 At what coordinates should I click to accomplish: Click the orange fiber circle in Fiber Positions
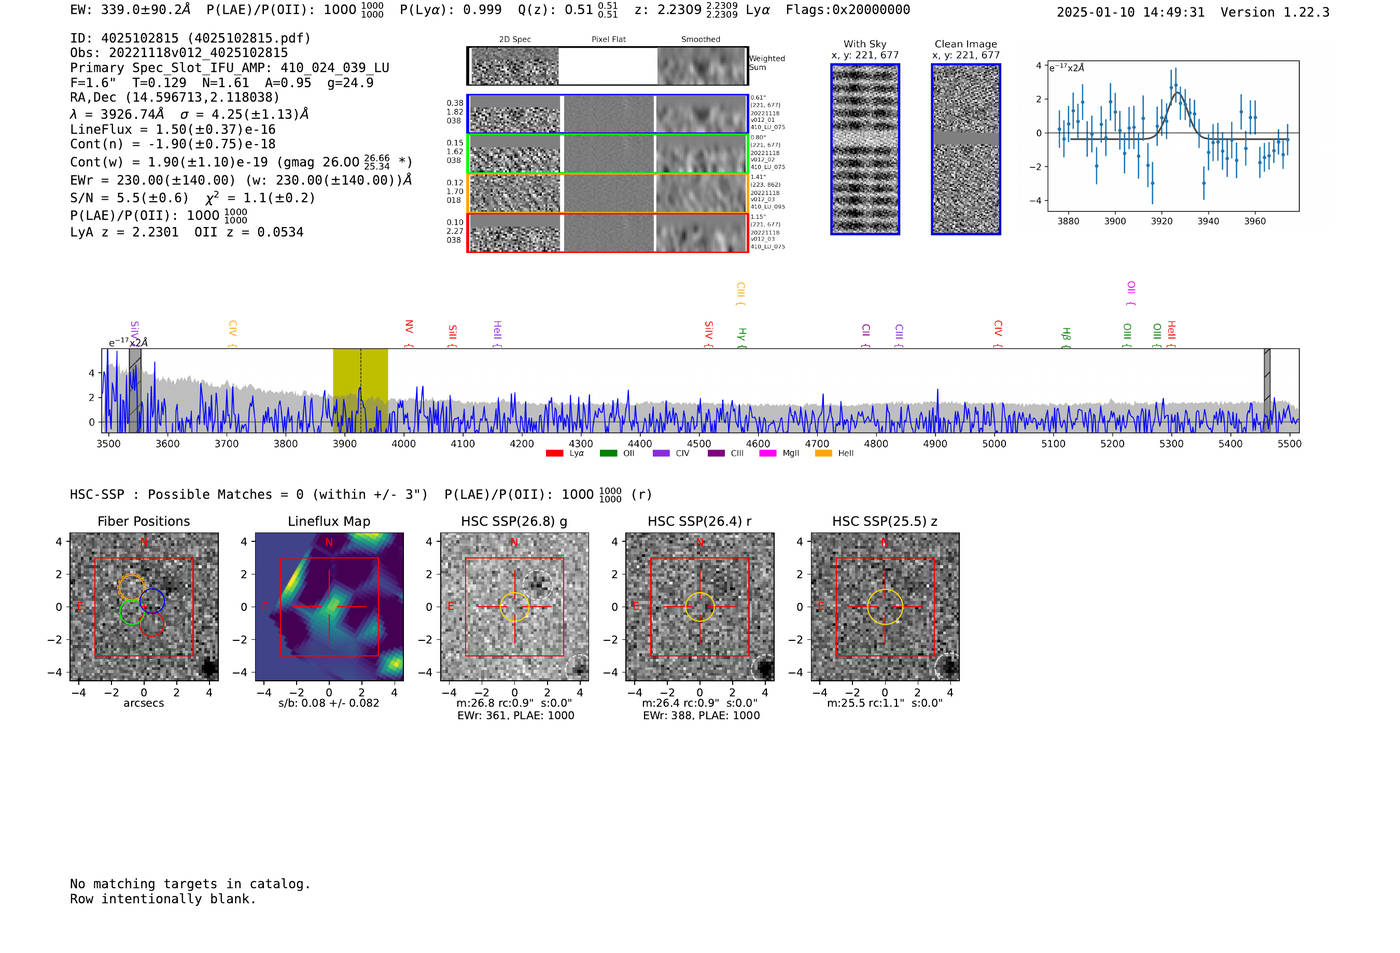tap(131, 587)
